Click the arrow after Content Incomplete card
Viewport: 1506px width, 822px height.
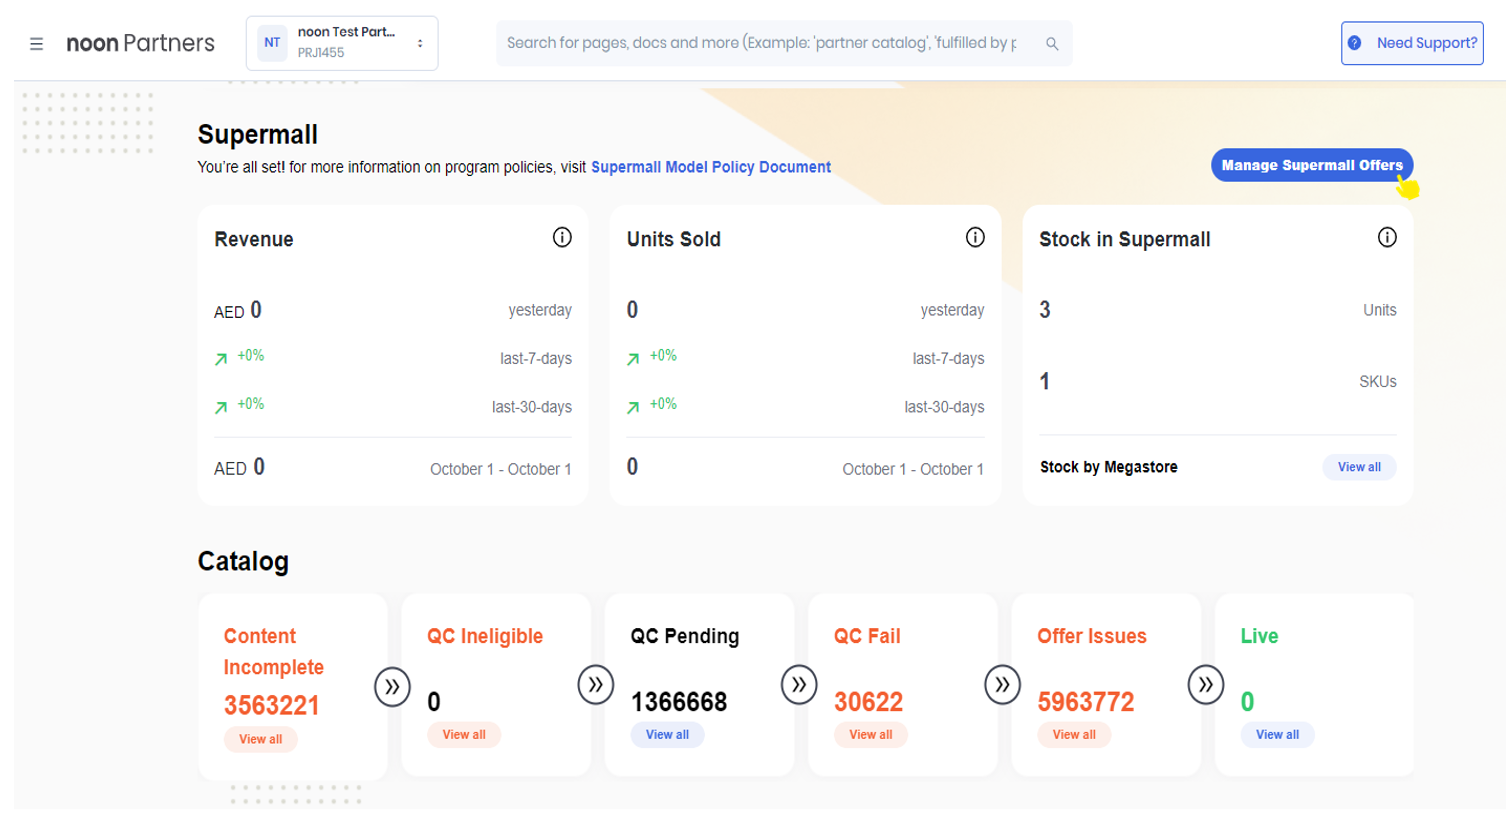coord(392,686)
